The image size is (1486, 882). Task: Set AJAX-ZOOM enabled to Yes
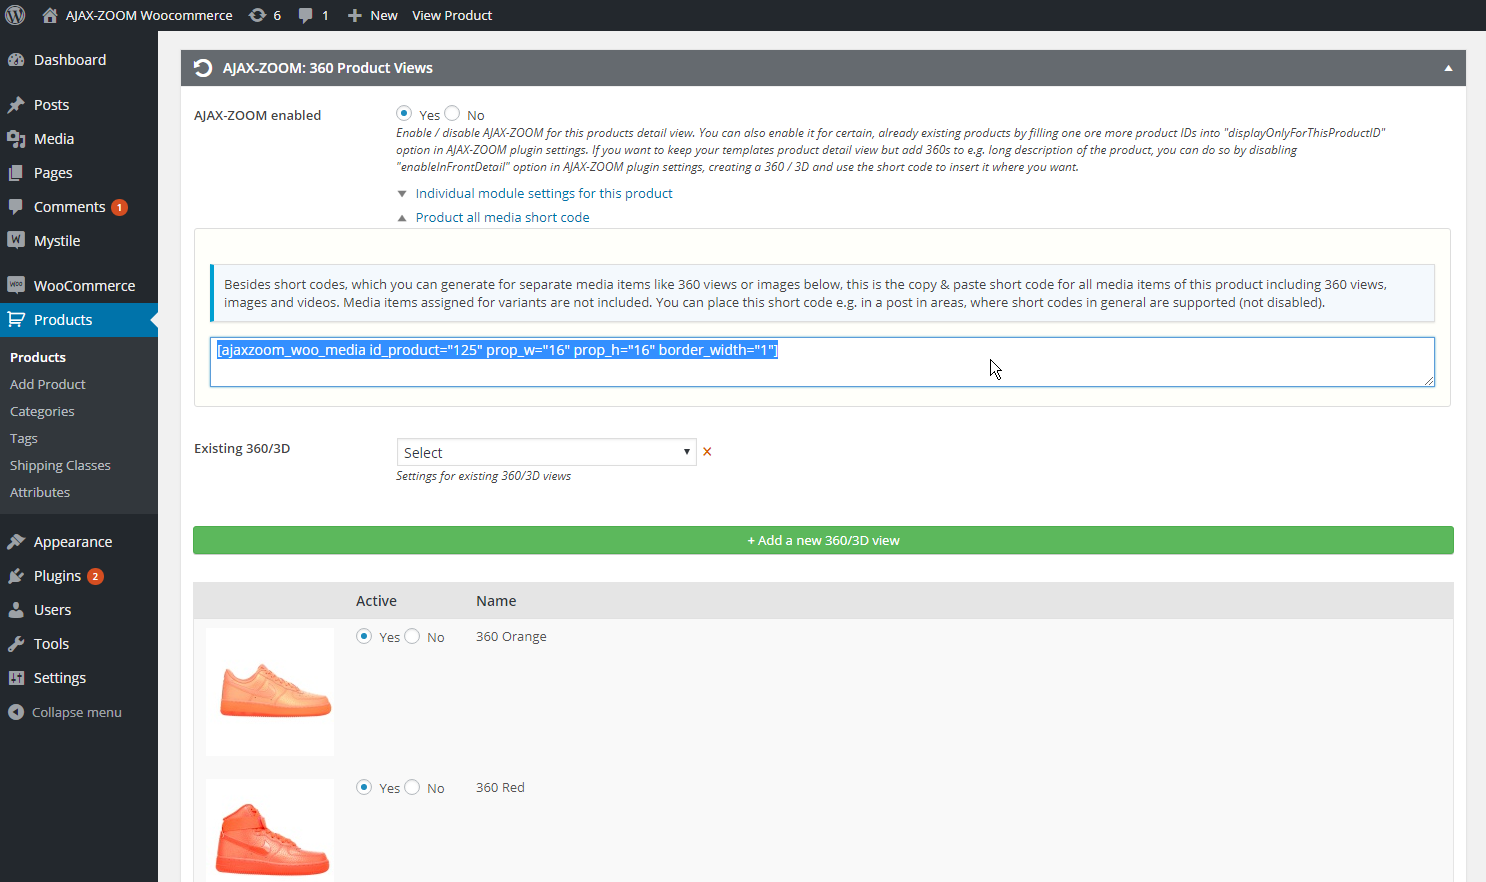[404, 114]
